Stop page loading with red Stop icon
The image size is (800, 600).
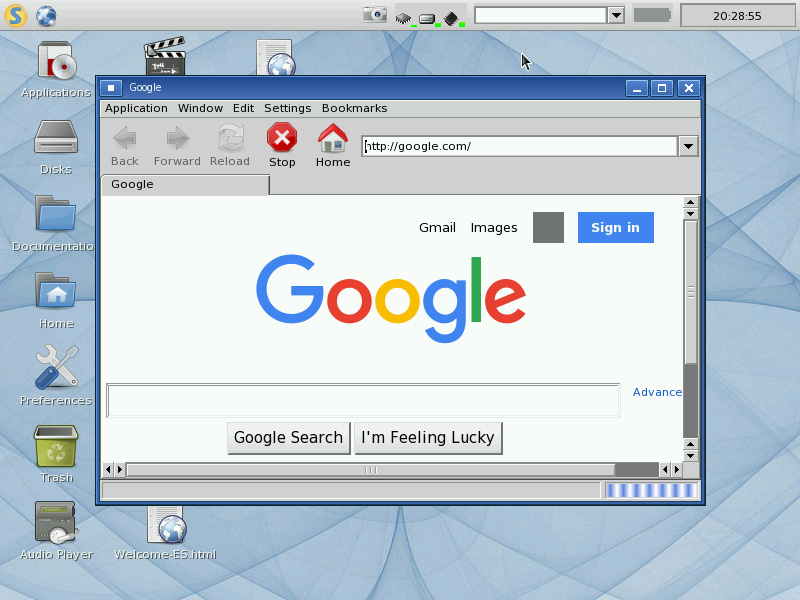point(282,137)
